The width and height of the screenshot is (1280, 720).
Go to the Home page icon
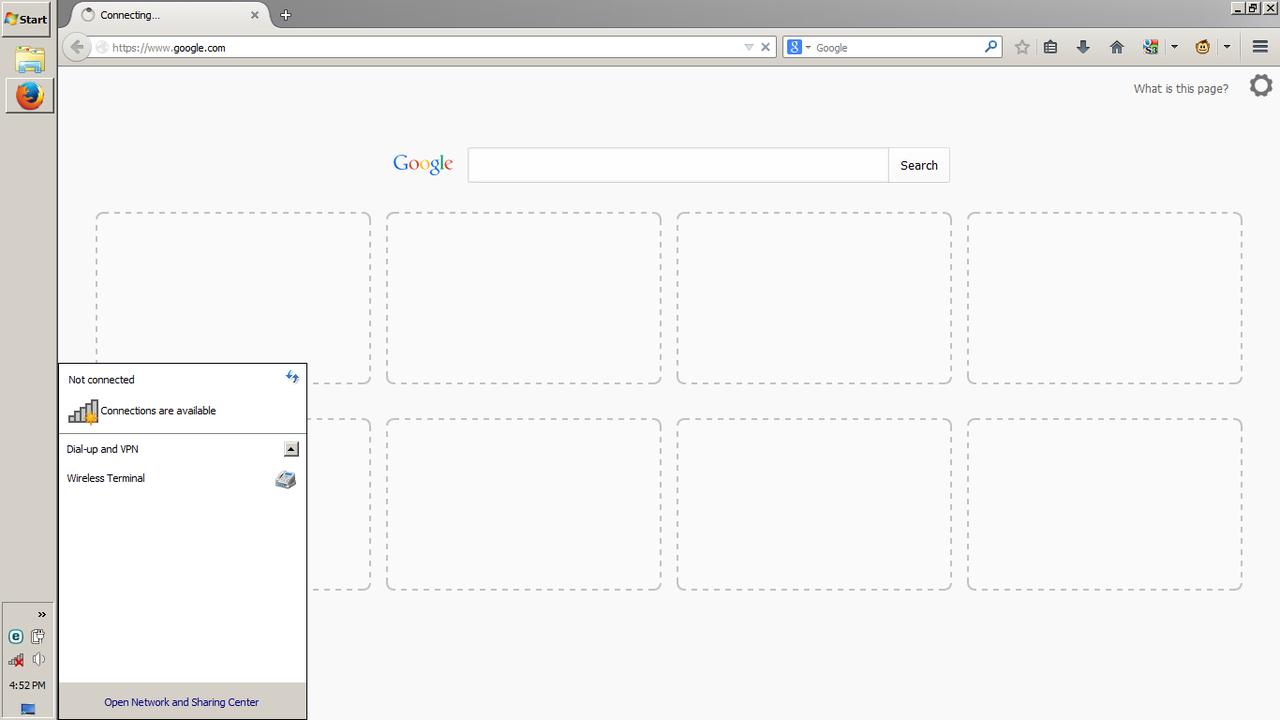1117,47
